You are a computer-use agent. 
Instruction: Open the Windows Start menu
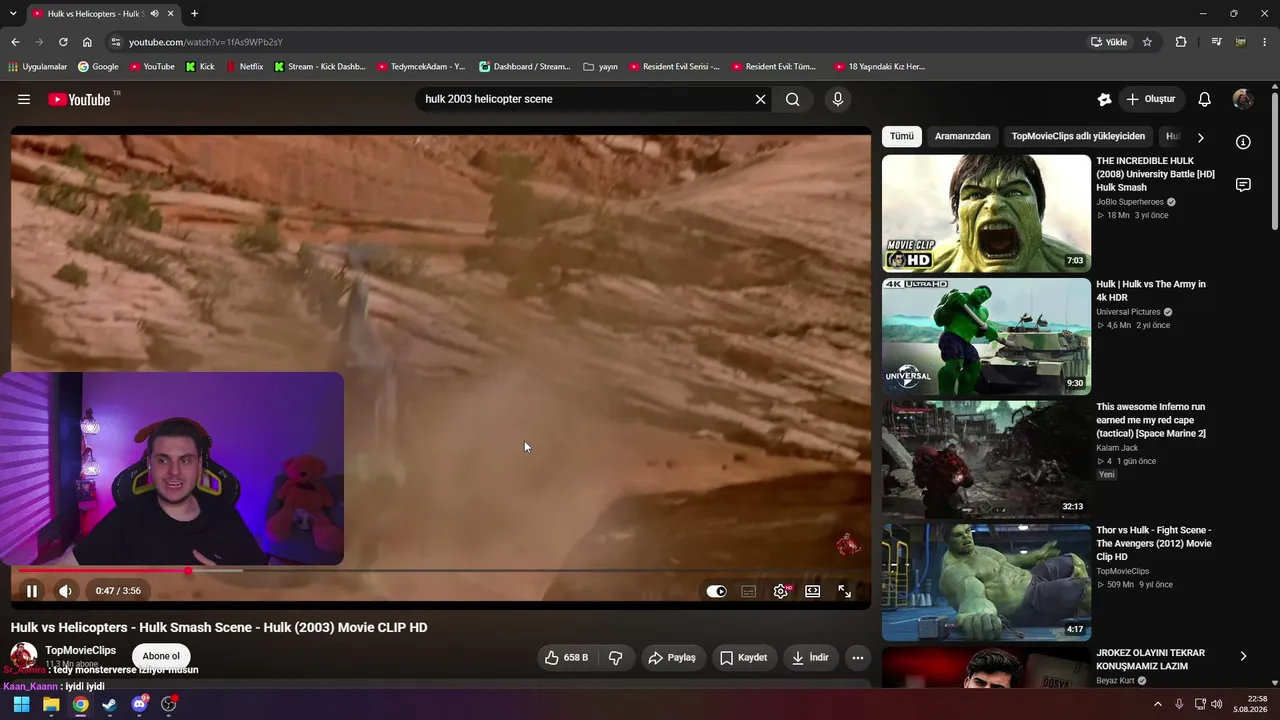pos(21,704)
